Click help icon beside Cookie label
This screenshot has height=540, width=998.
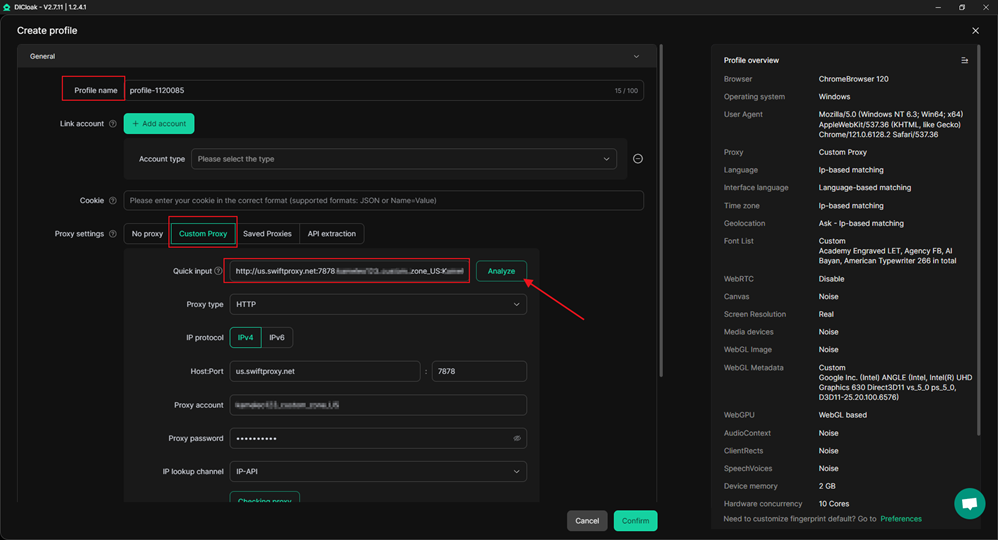coord(113,201)
